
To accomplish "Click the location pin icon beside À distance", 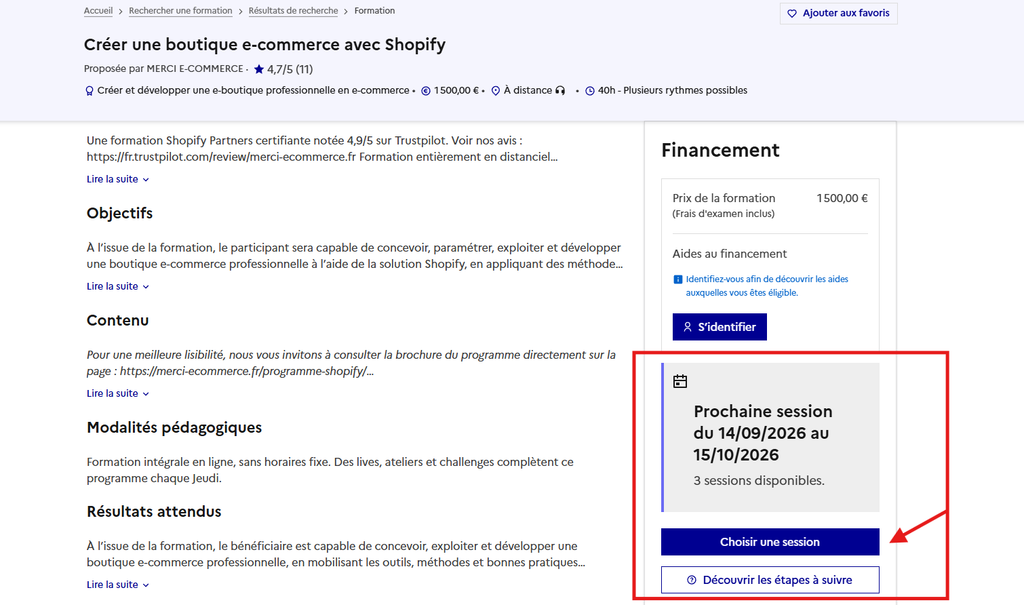I will 496,91.
